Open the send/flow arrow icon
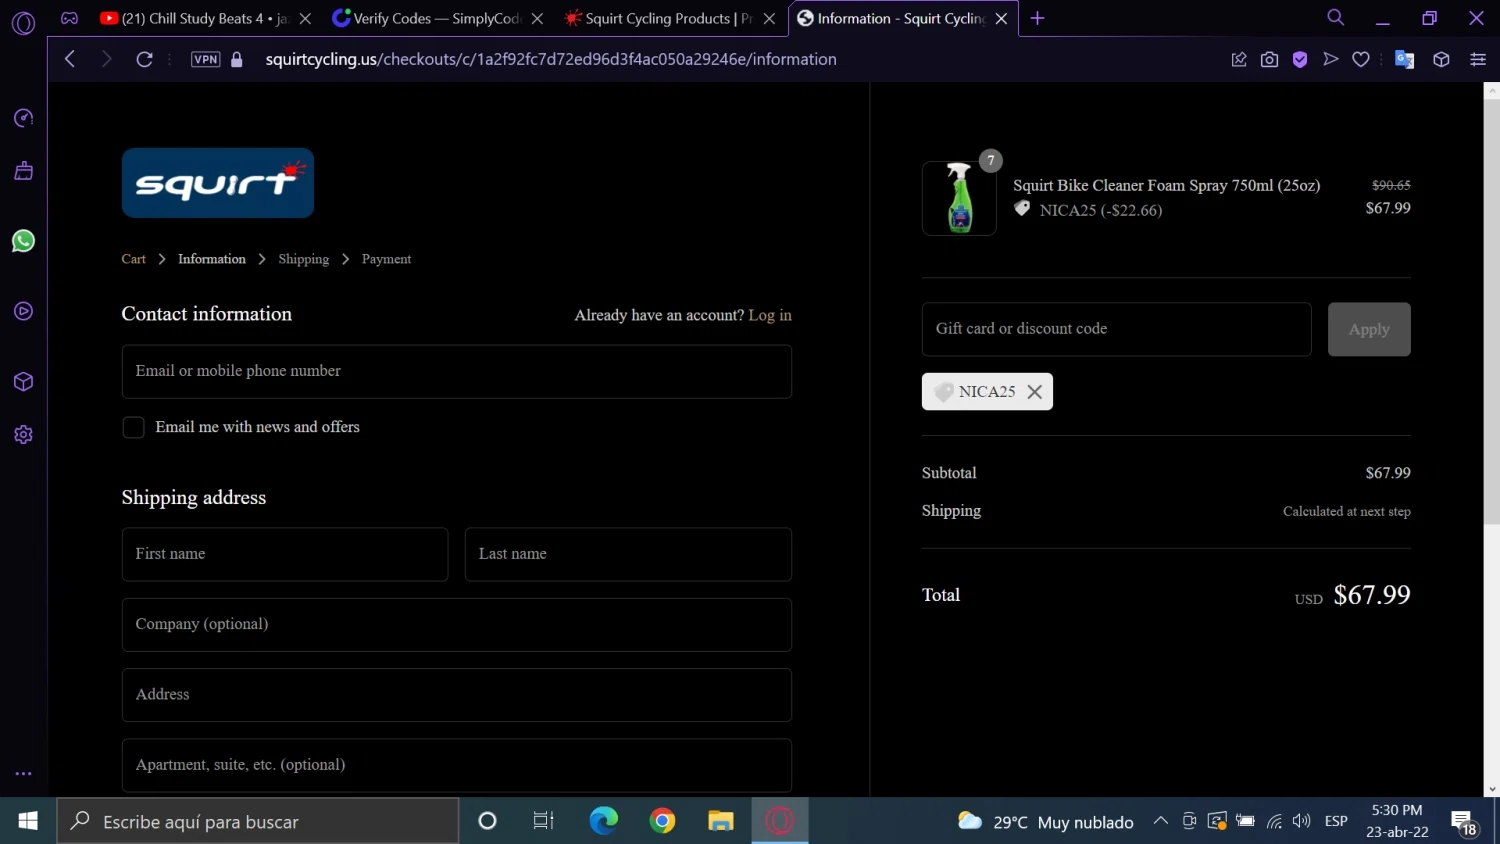This screenshot has height=844, width=1500. [1330, 59]
